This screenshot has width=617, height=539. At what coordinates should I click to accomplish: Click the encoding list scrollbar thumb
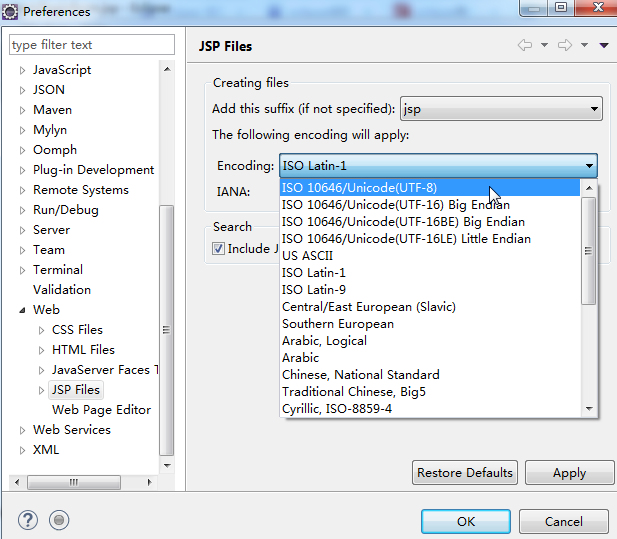(589, 251)
